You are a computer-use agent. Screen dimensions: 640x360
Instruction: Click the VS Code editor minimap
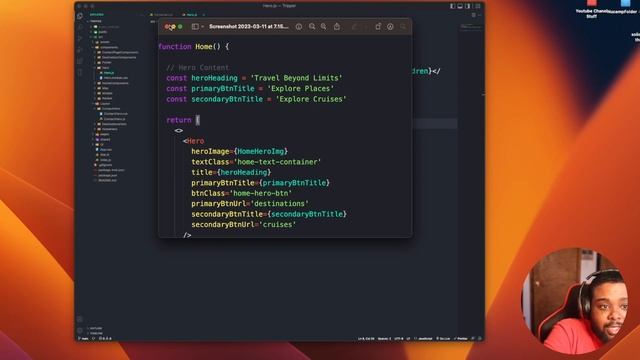click(x=471, y=27)
